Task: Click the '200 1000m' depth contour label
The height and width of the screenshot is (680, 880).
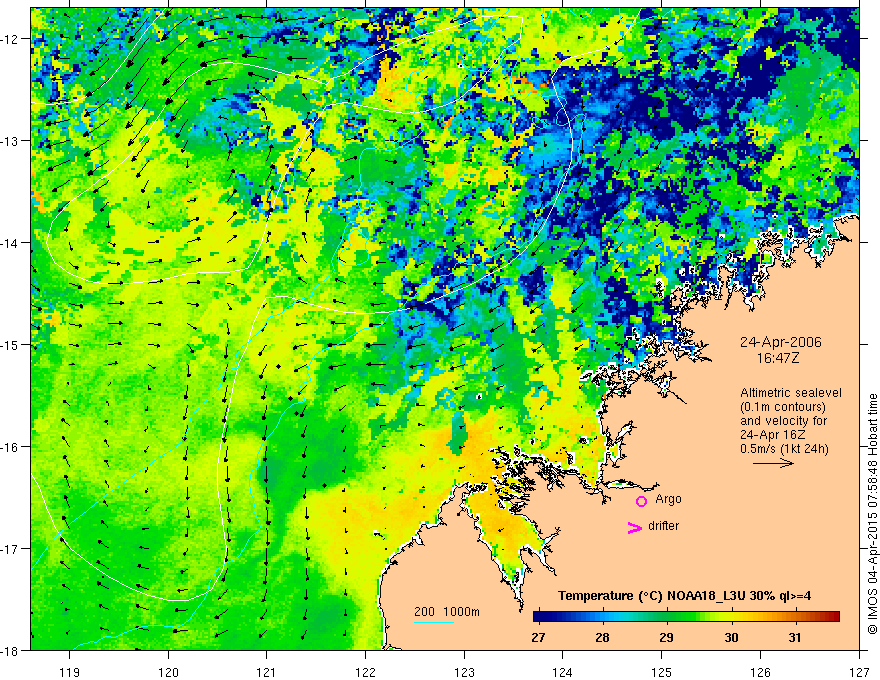Action: click(x=447, y=612)
